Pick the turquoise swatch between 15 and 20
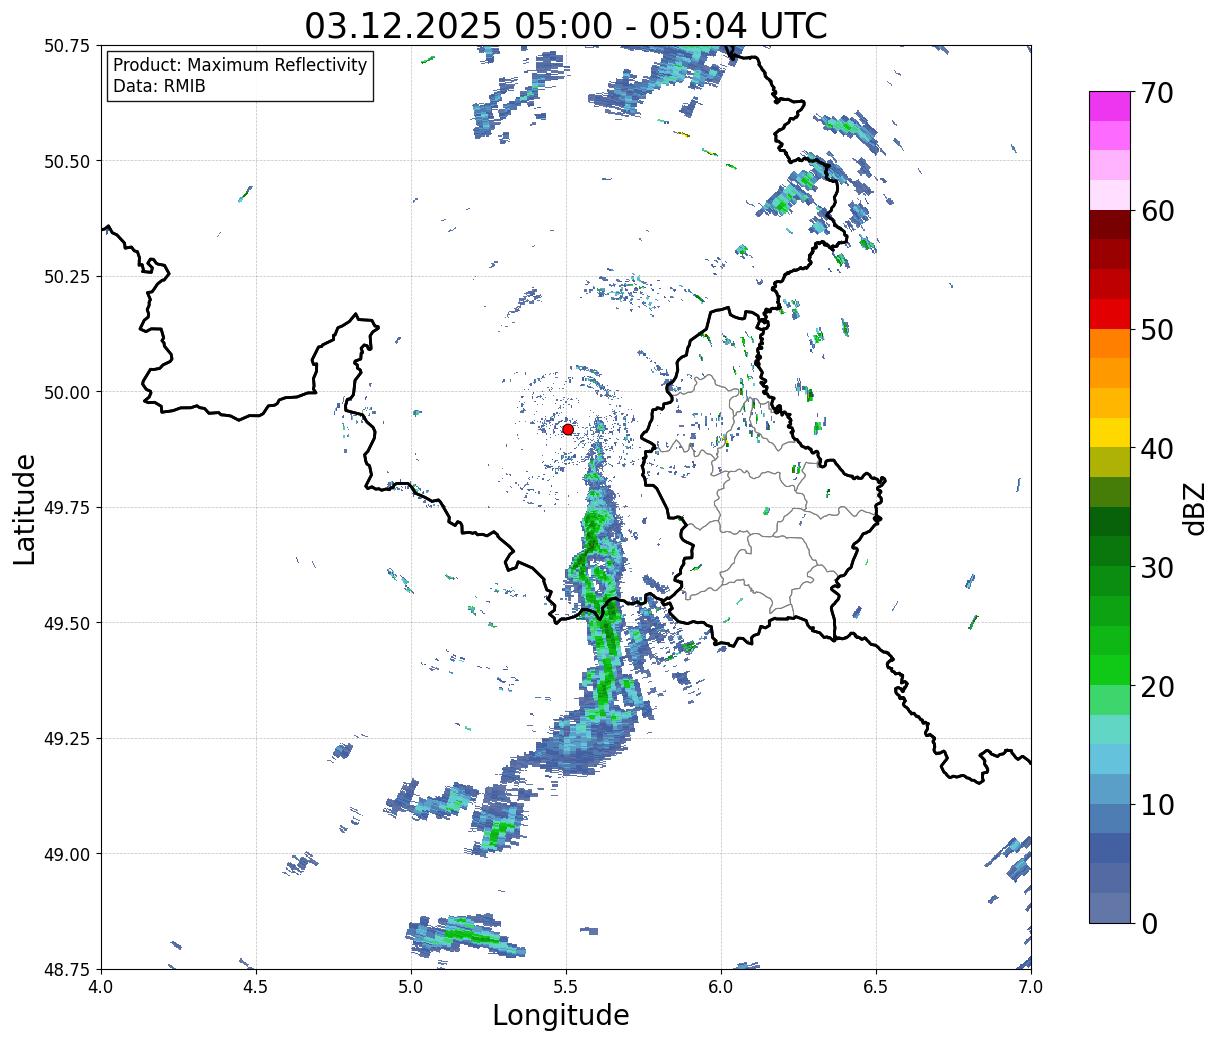The height and width of the screenshot is (1040, 1219). point(1110,730)
